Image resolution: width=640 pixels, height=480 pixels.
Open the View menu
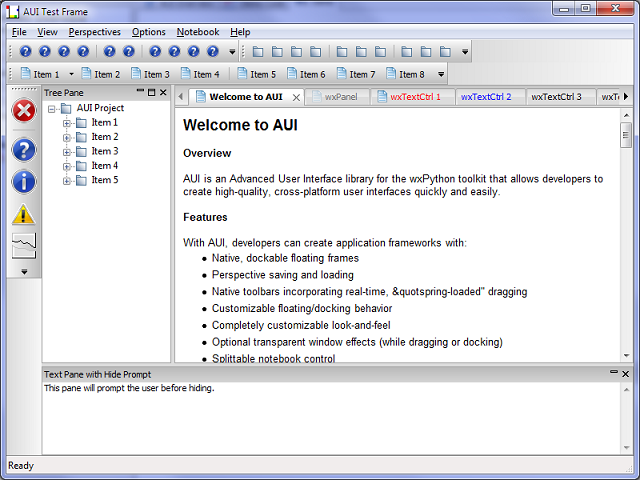click(47, 32)
